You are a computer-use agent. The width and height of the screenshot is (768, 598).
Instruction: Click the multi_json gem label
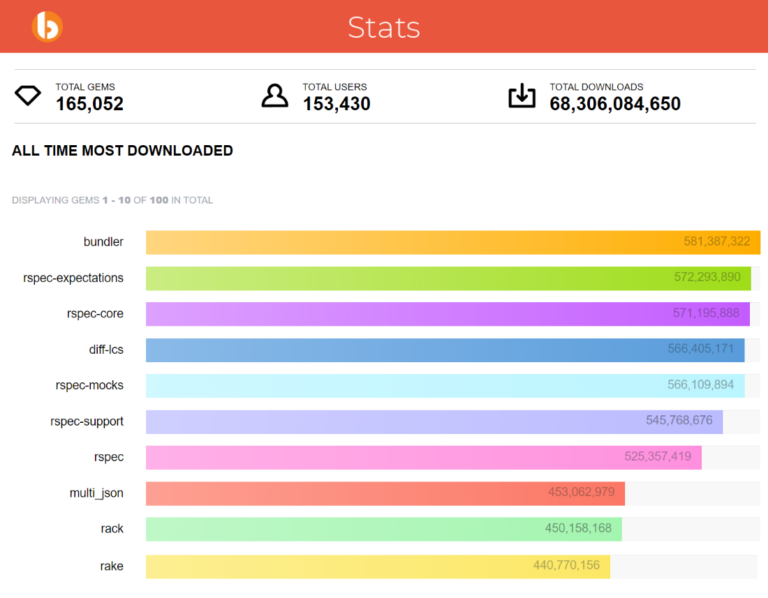[96, 494]
